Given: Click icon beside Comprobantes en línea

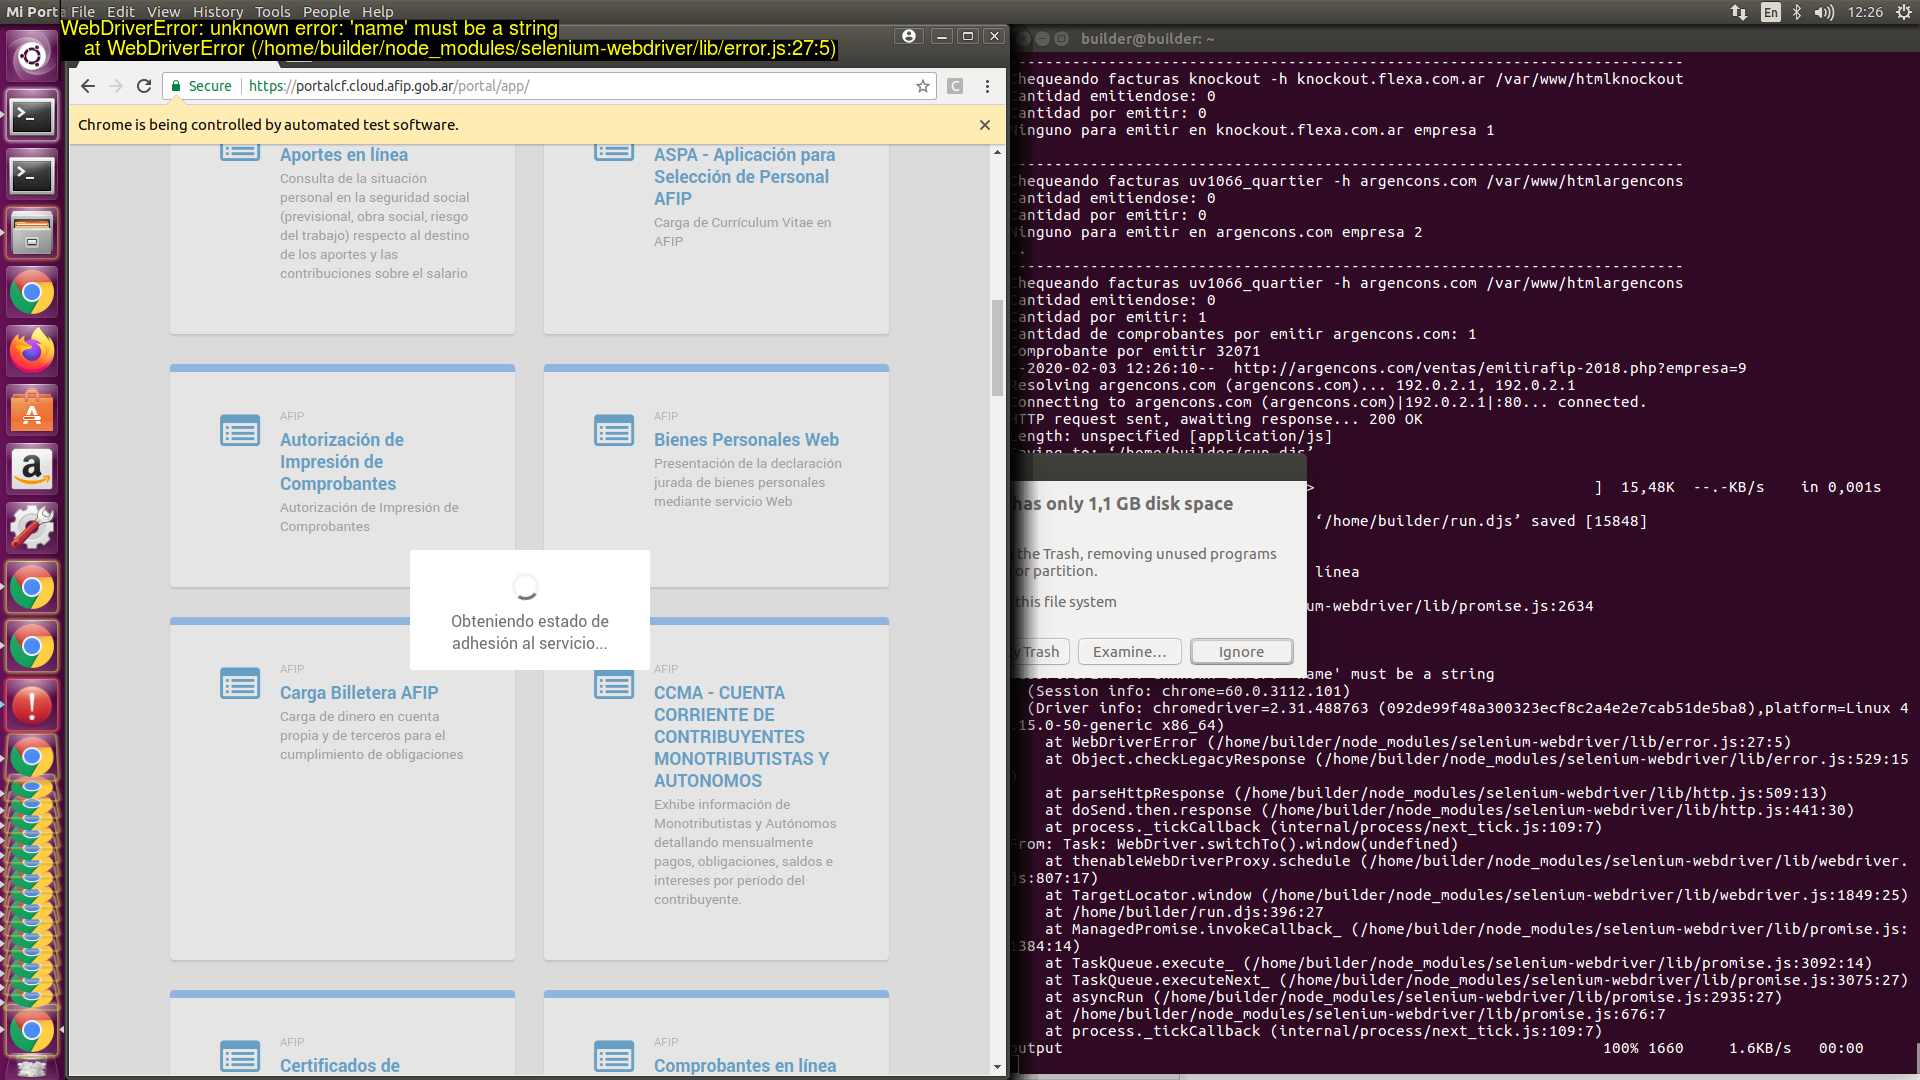Looking at the screenshot, I should click(614, 1057).
